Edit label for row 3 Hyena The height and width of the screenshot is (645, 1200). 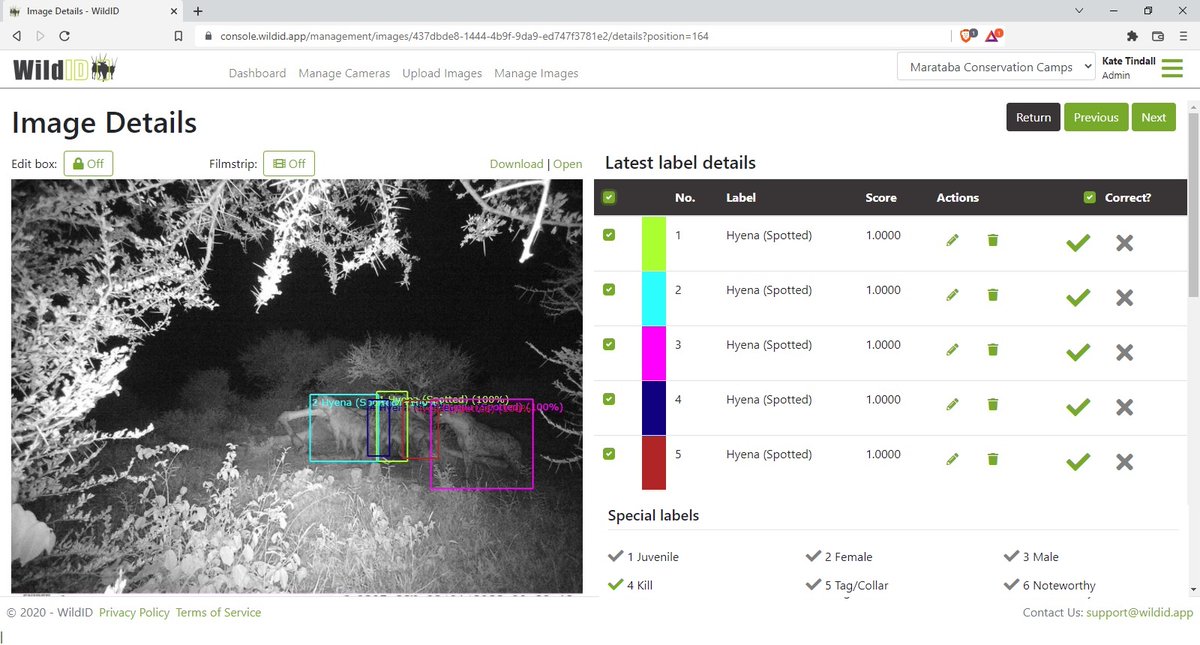pos(952,349)
